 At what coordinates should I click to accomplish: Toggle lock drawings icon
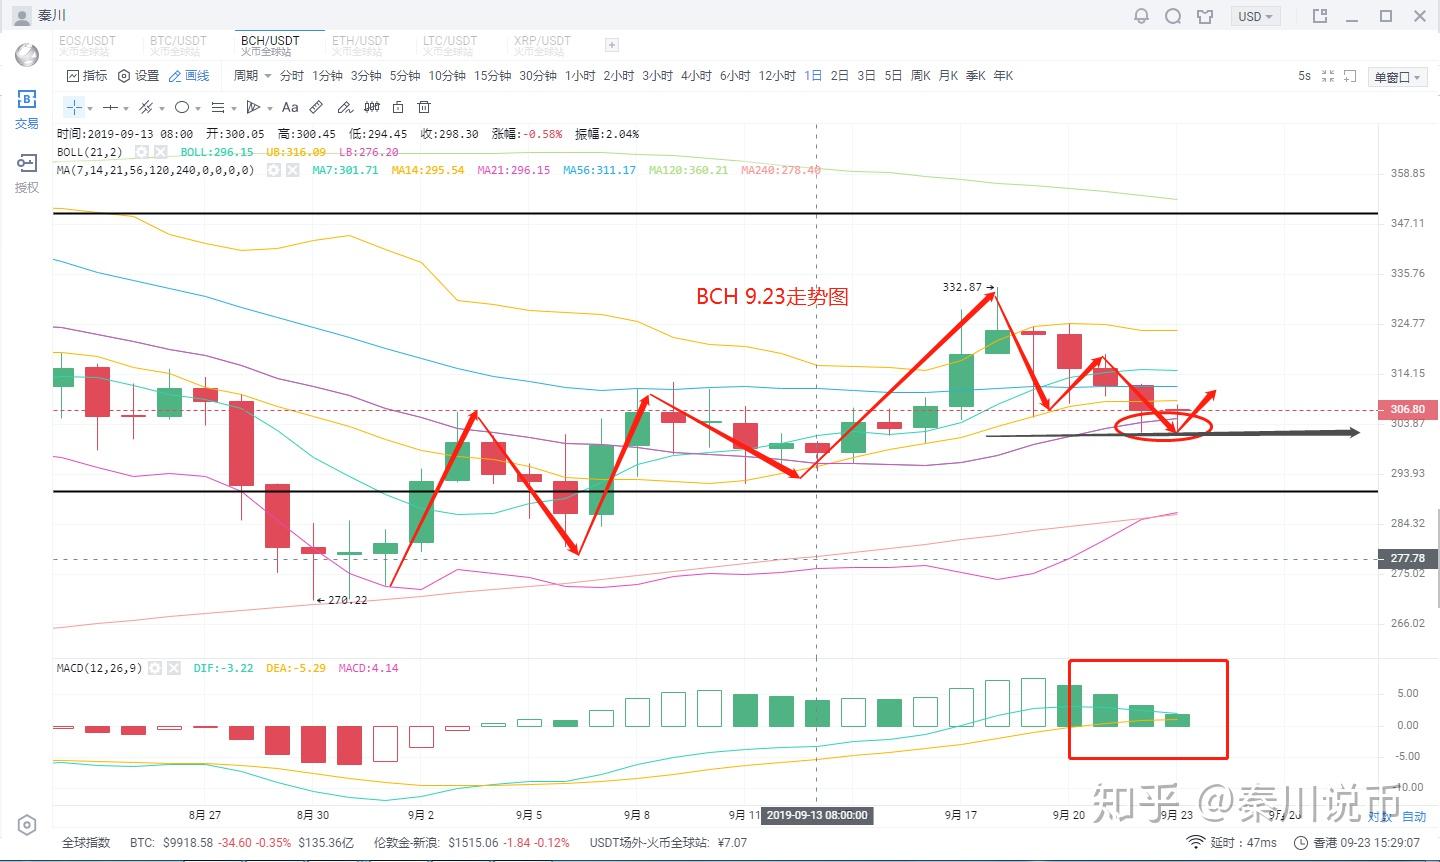tap(398, 107)
